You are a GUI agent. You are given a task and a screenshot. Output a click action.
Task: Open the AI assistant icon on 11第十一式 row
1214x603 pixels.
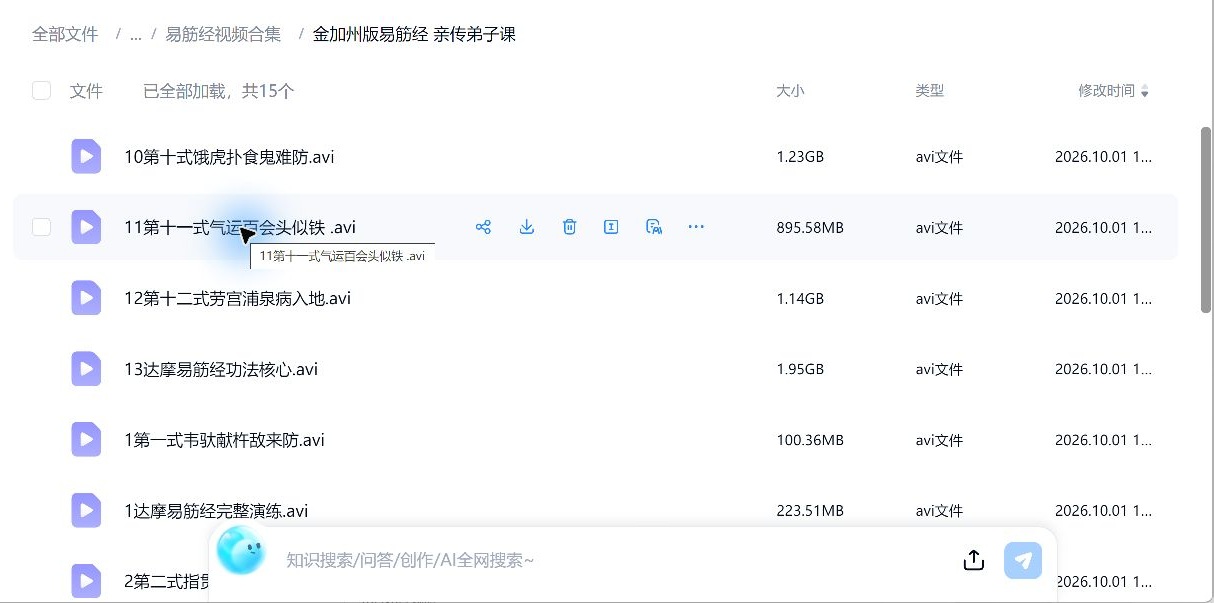pyautogui.click(x=654, y=227)
